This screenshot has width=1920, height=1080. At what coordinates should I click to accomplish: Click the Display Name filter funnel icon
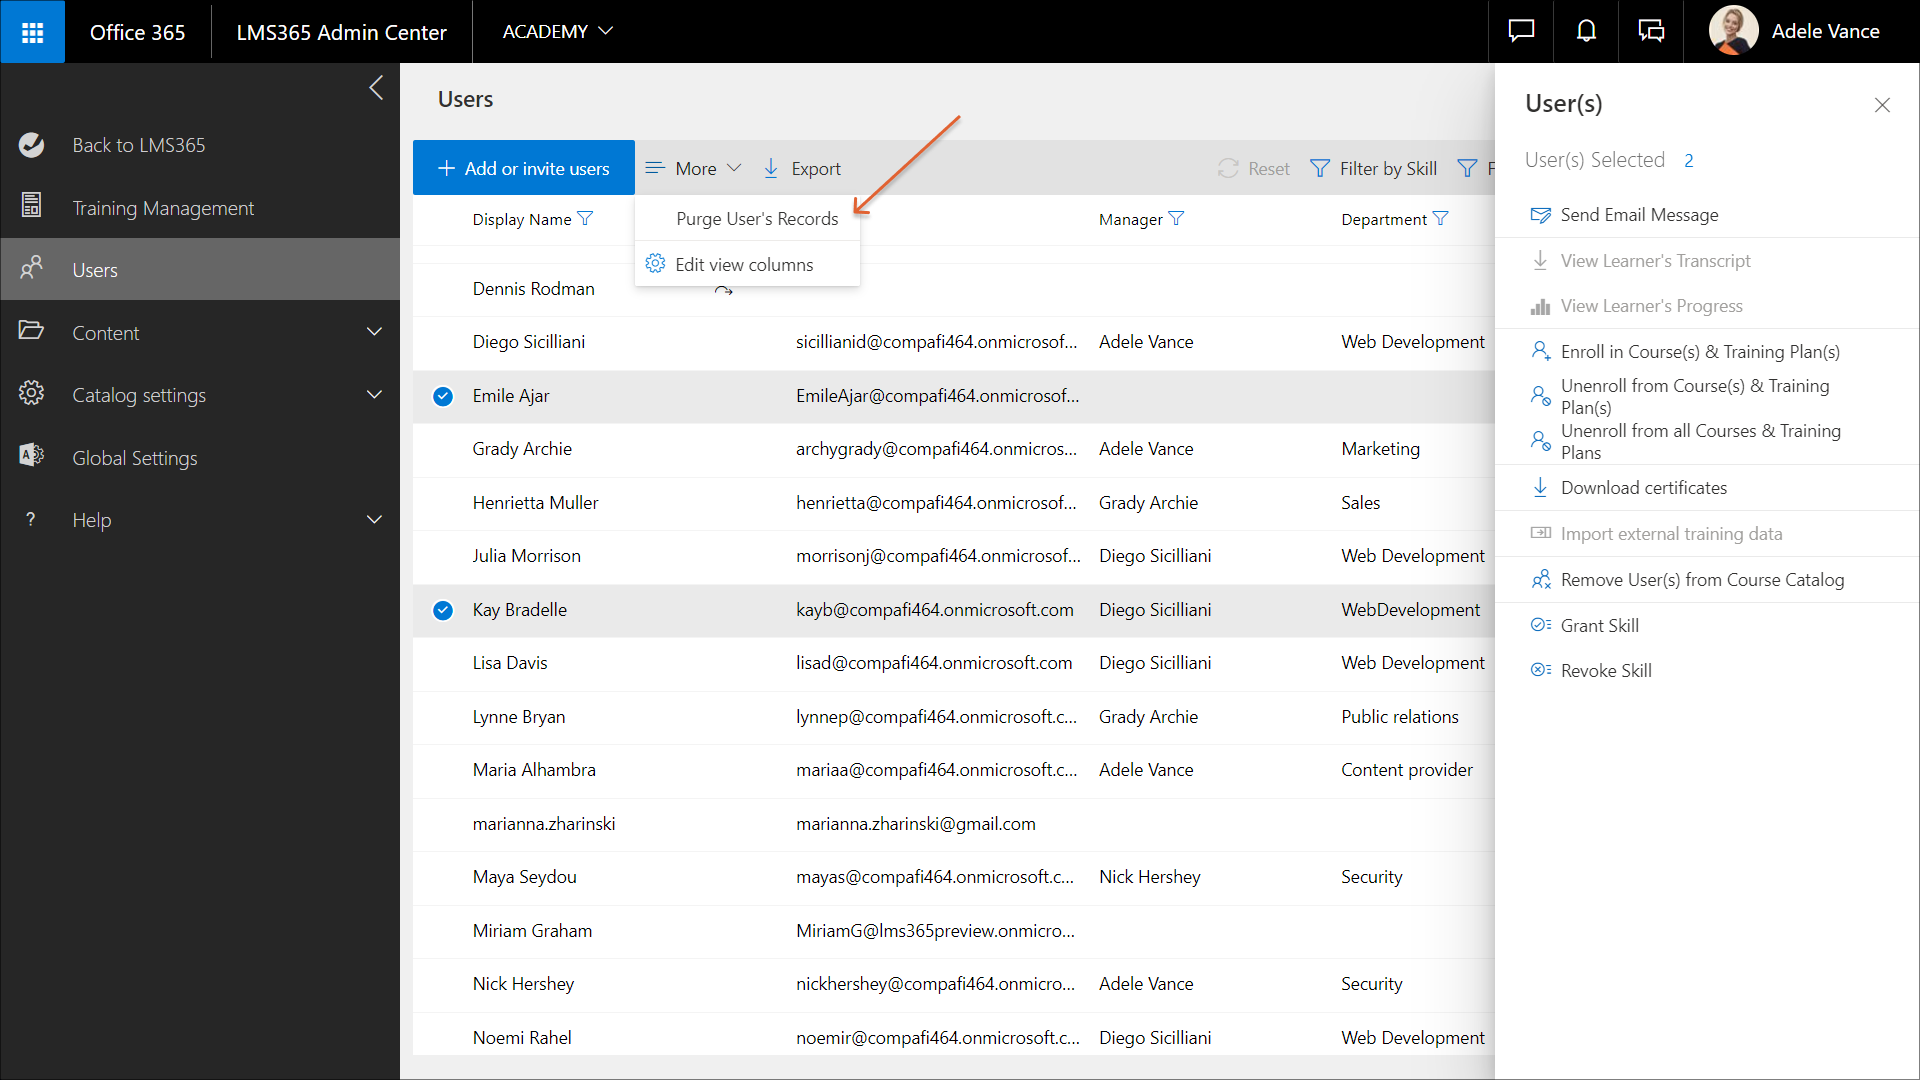click(586, 219)
